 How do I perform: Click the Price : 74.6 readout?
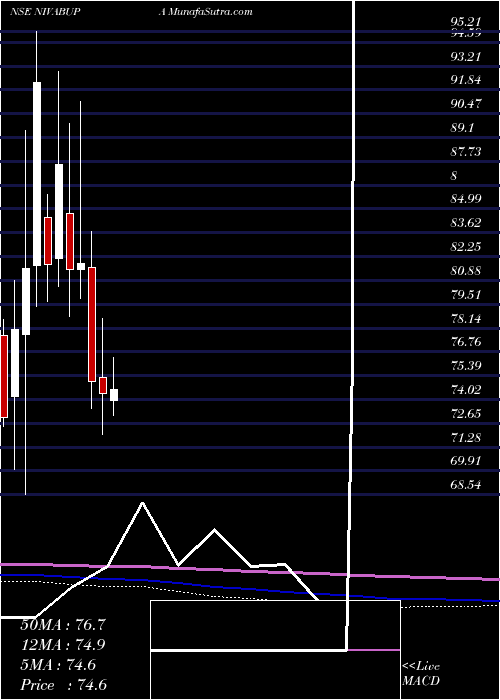[x=63, y=685]
